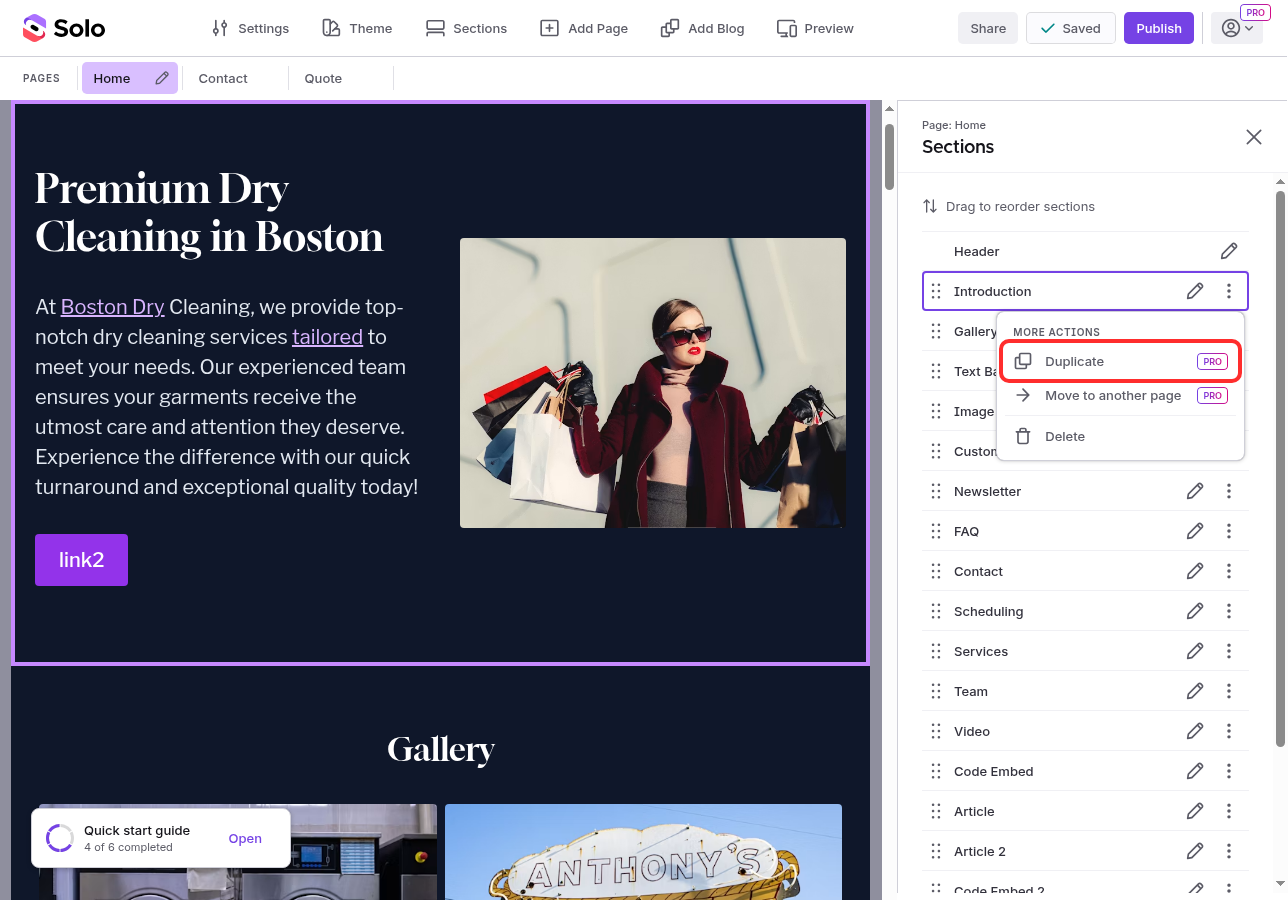
Task: Choose Delete from More Actions menu
Action: click(x=1121, y=436)
